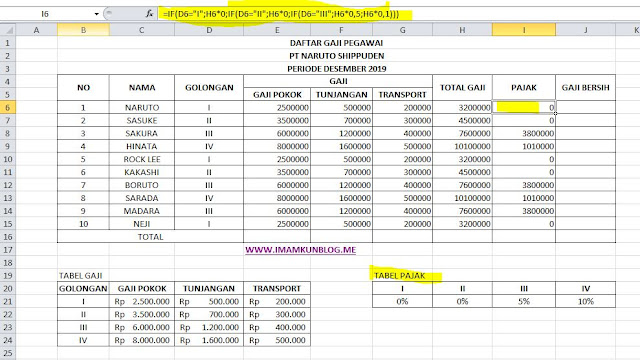Click the DAFTAR GAJI PEGAWAI title cell
Viewport: 640px width, 360px height.
pos(336,43)
